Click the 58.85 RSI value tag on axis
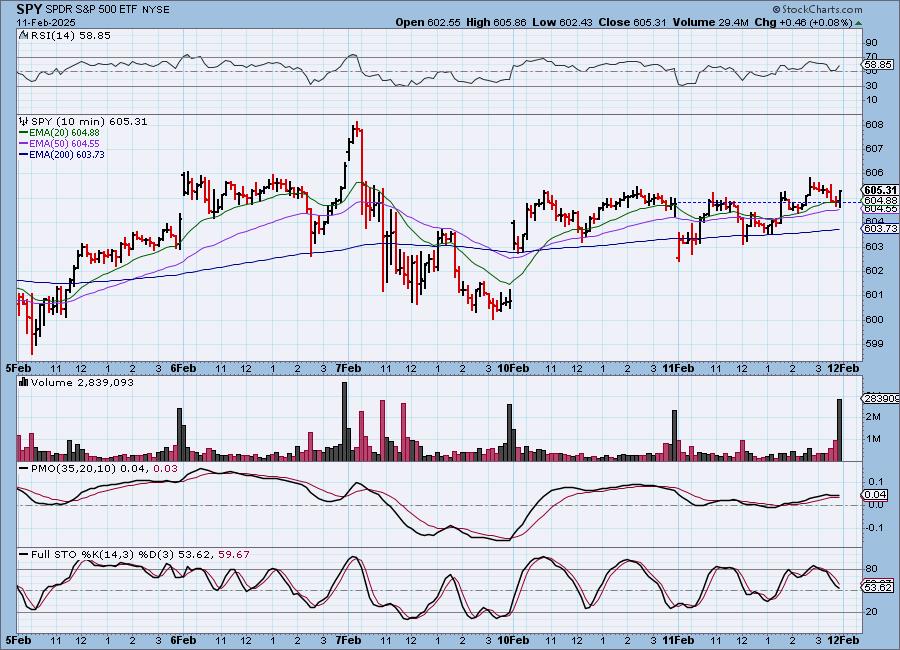Screen dimensions: 900x650 tap(878, 65)
